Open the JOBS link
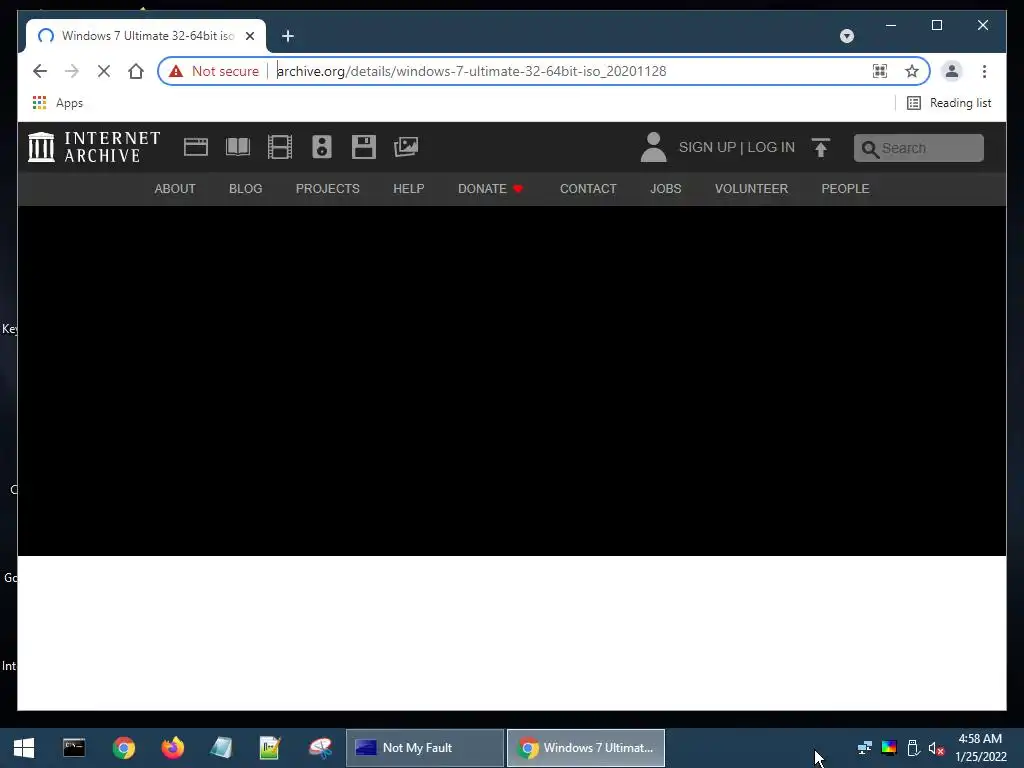Viewport: 1024px width, 768px height. (665, 189)
